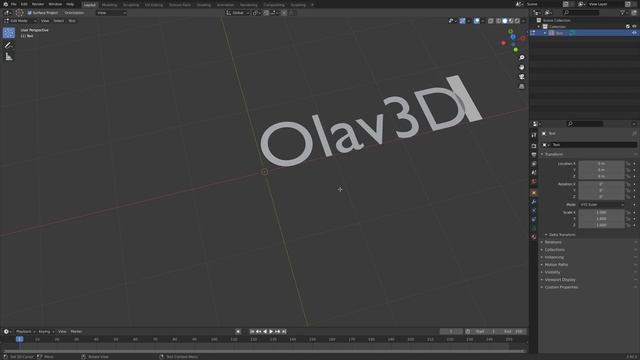The image size is (640, 360).
Task: Open the Modifiers wrench tab icon
Action: coord(534,202)
